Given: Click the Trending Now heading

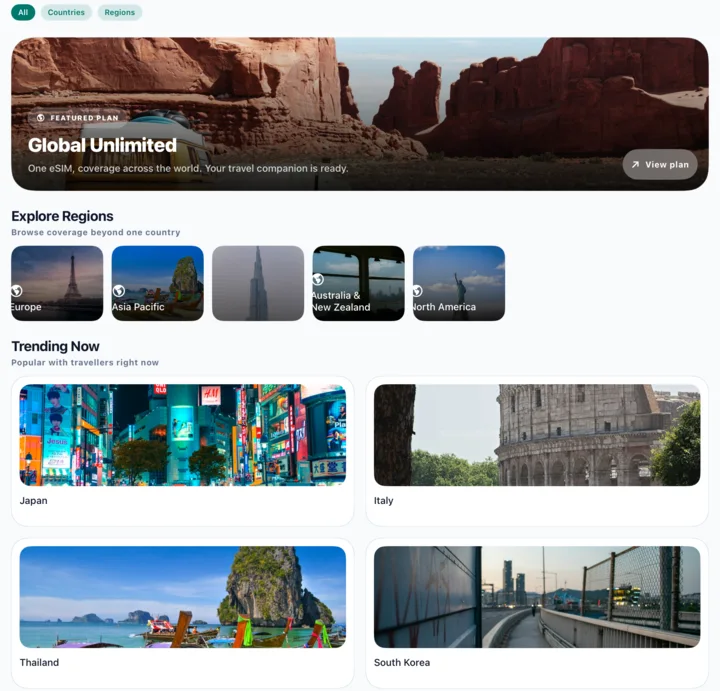Looking at the screenshot, I should point(56,346).
